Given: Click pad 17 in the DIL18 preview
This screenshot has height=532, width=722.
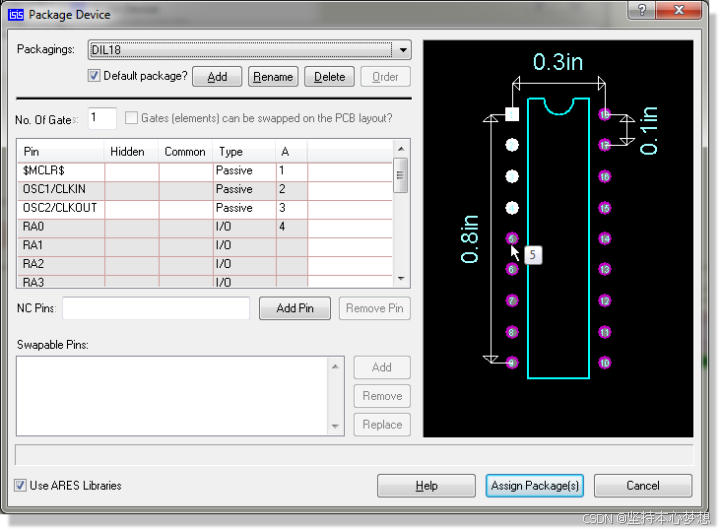Looking at the screenshot, I should [x=605, y=146].
